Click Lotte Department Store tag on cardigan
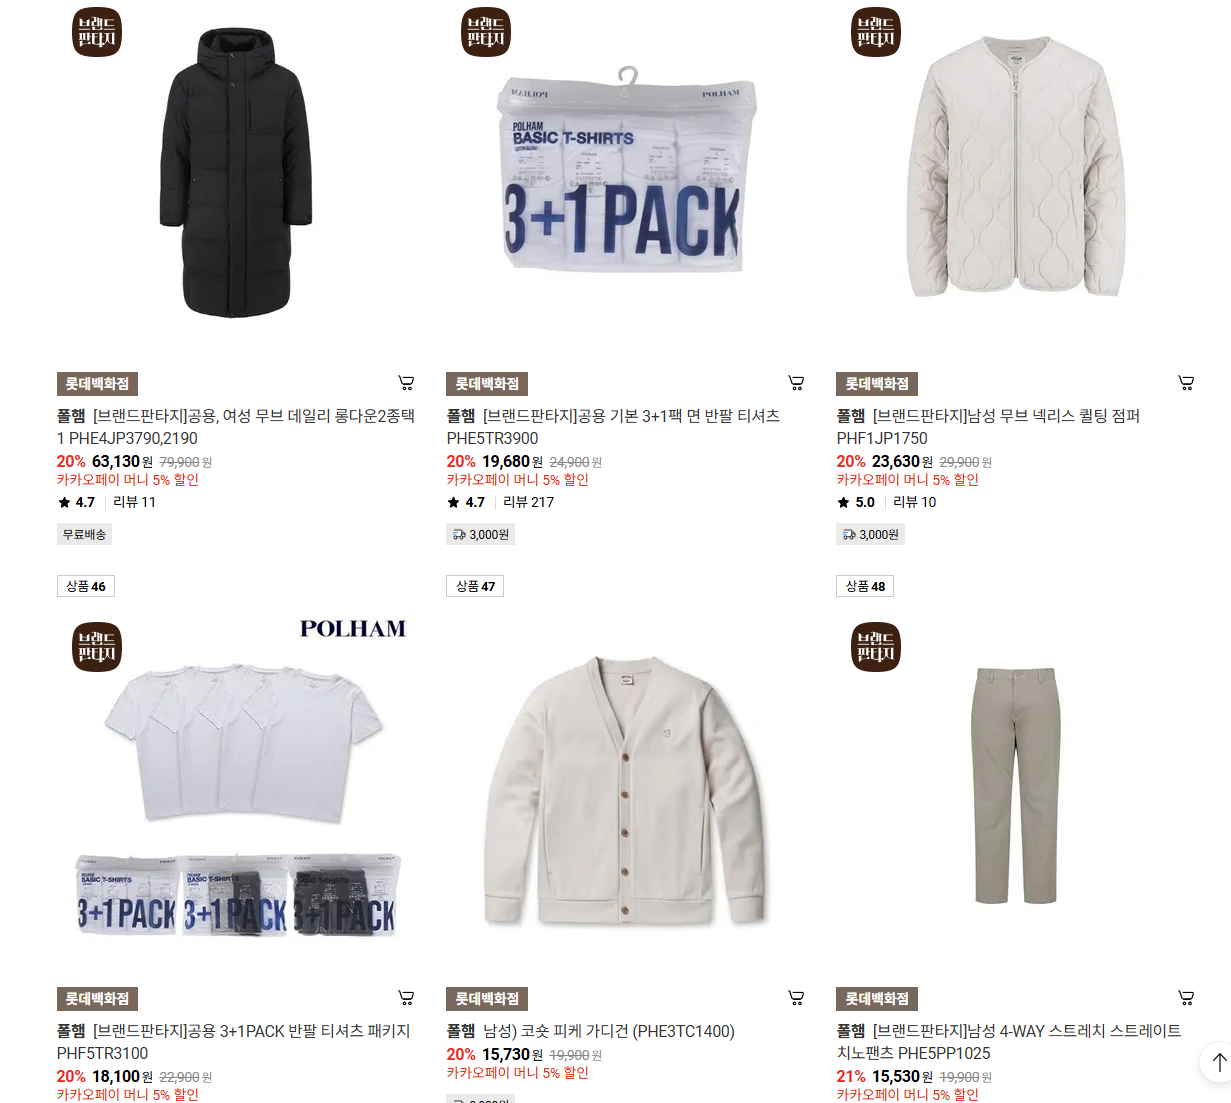This screenshot has height=1103, width=1231. point(487,999)
